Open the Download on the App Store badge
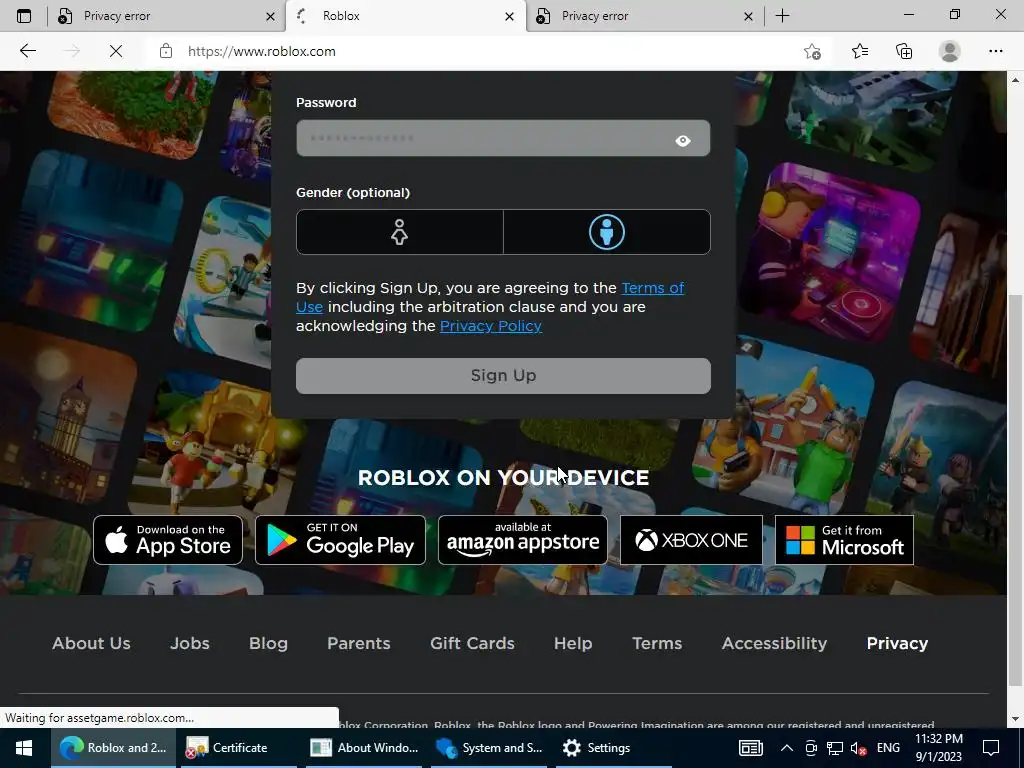The image size is (1024, 768). (x=168, y=540)
